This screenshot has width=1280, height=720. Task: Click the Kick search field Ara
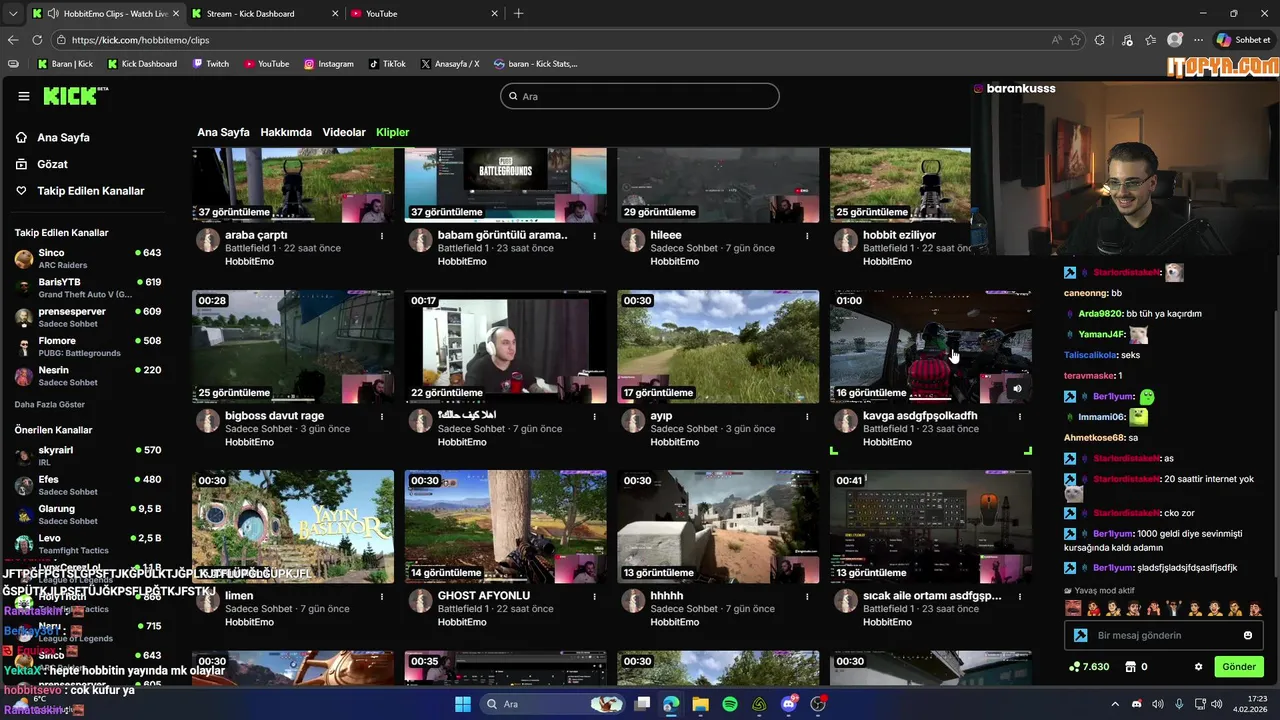coord(640,96)
